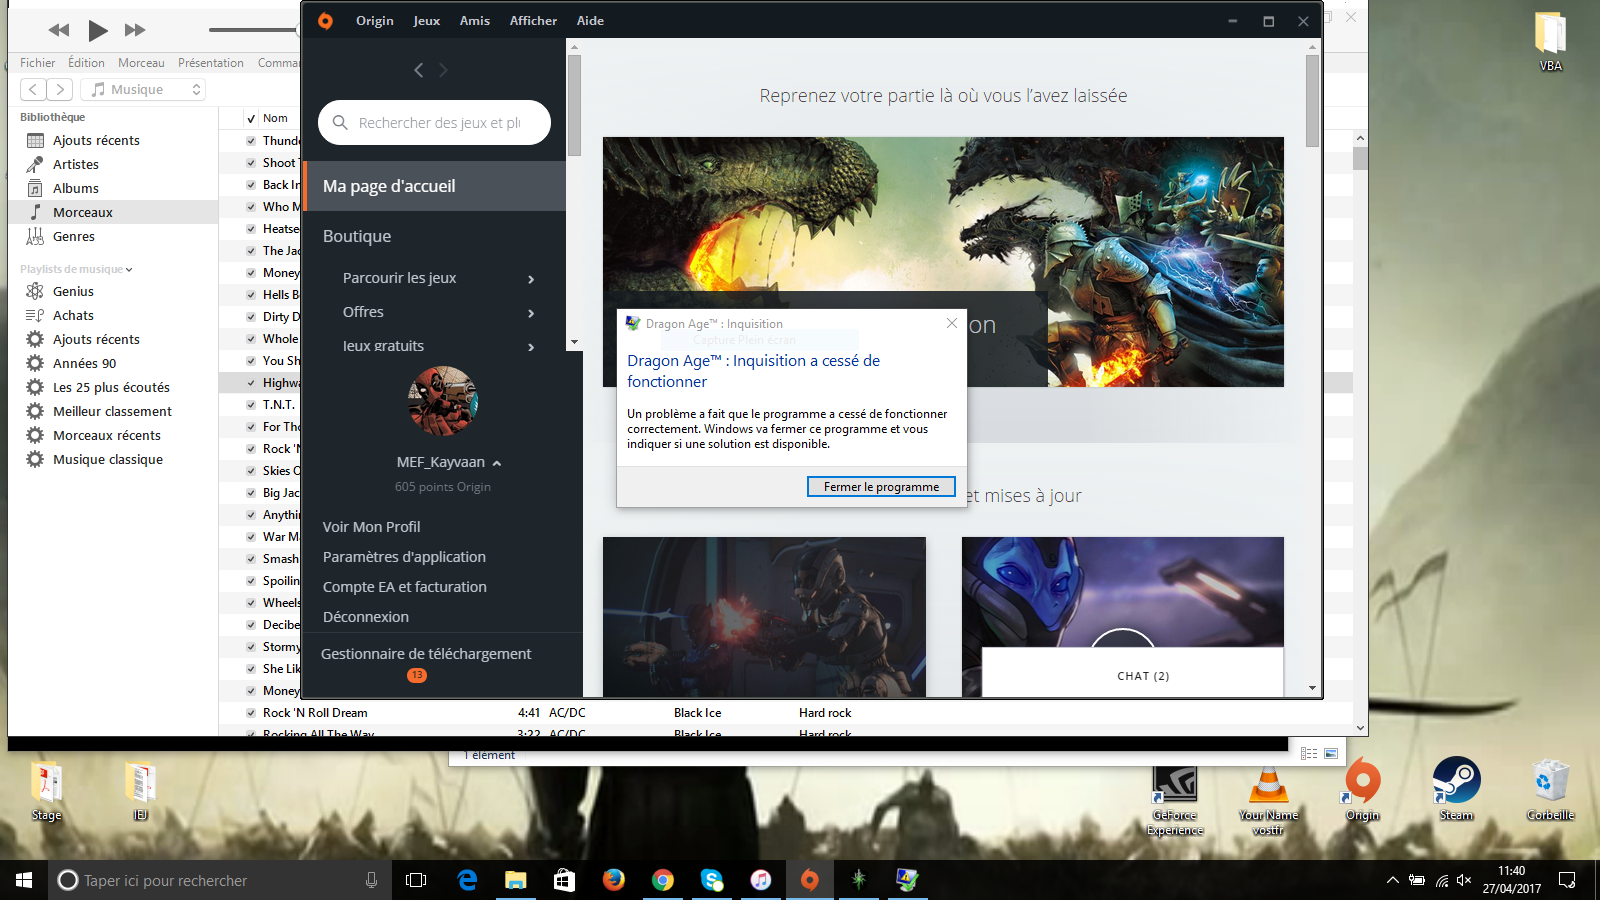This screenshot has width=1600, height=900.
Task: Uncheck the Rock 'N Roll Dream checkbox
Action: pyautogui.click(x=251, y=713)
